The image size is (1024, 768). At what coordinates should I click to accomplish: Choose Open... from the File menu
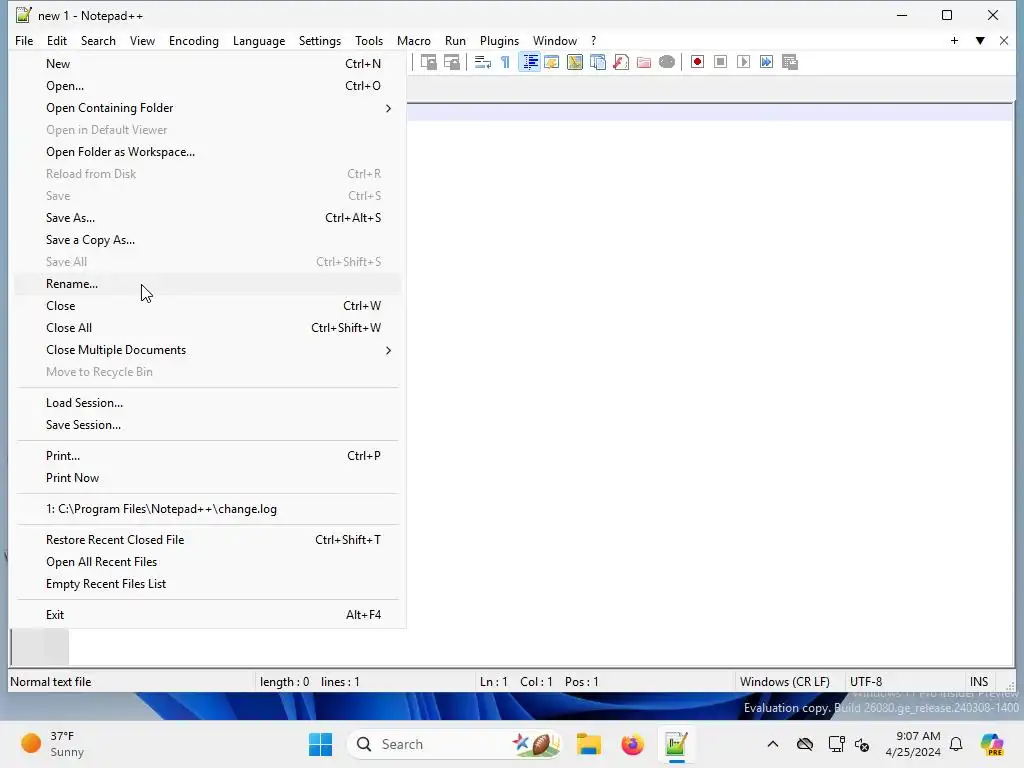click(x=208, y=86)
